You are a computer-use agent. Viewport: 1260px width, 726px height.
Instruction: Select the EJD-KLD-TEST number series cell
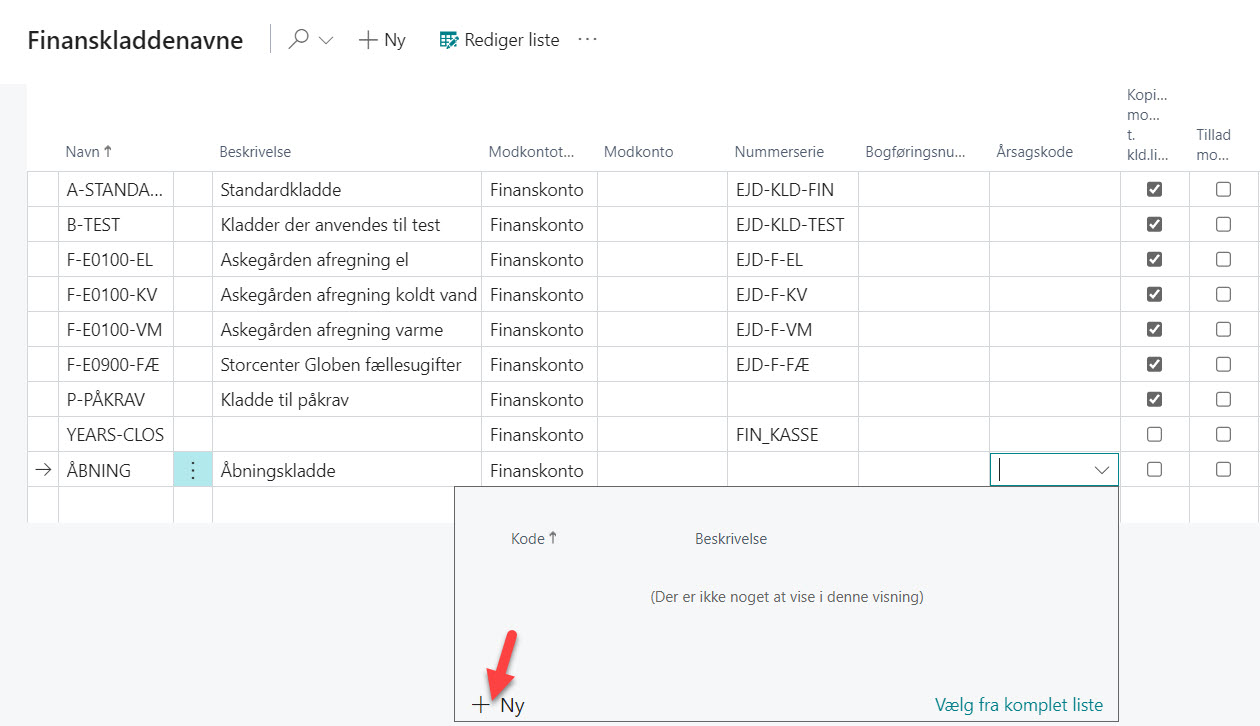(x=790, y=225)
